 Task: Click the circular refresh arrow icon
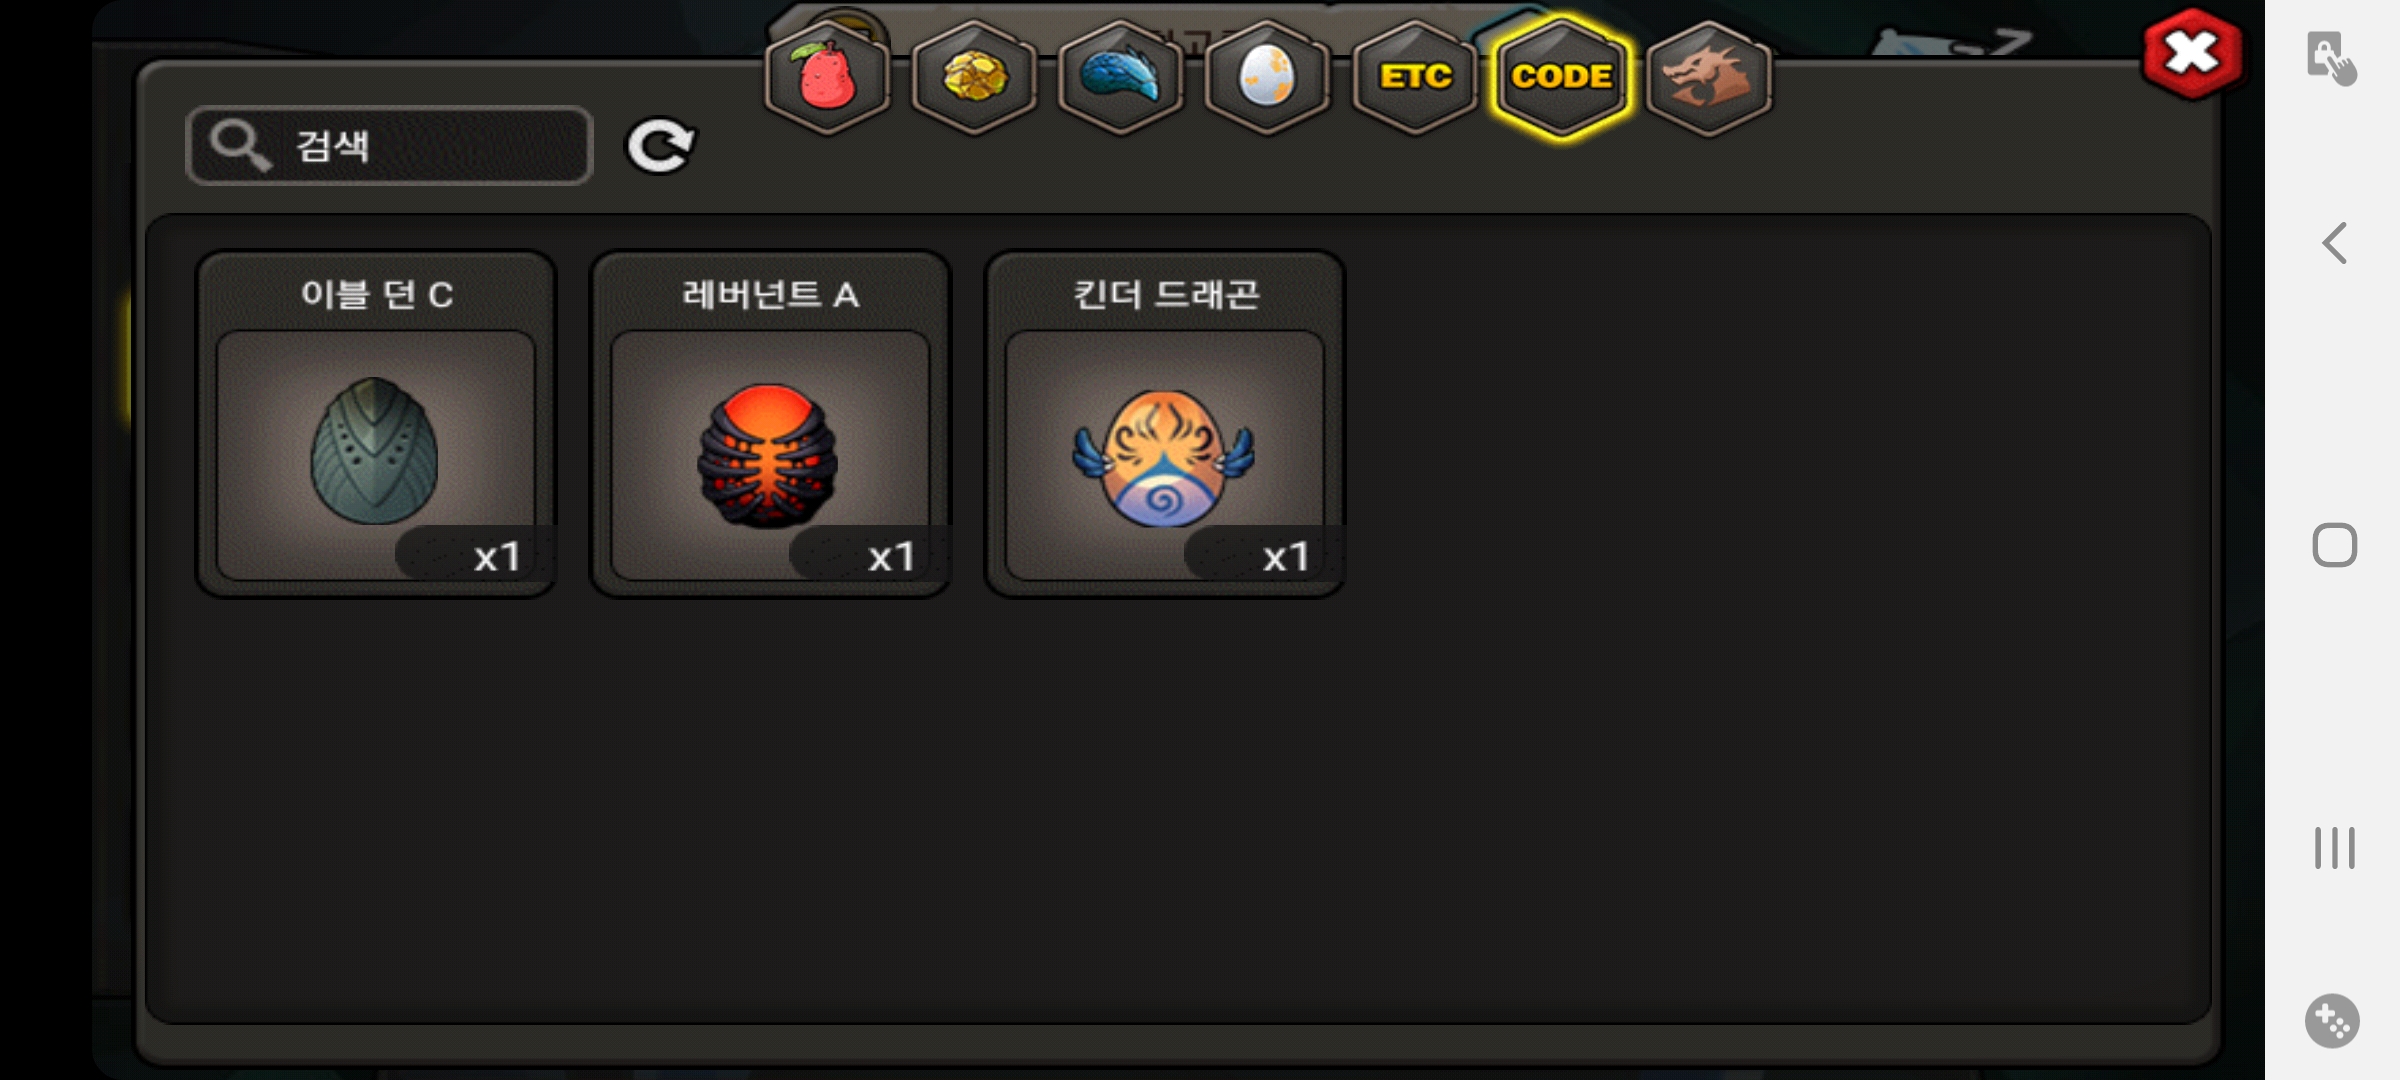(x=660, y=146)
